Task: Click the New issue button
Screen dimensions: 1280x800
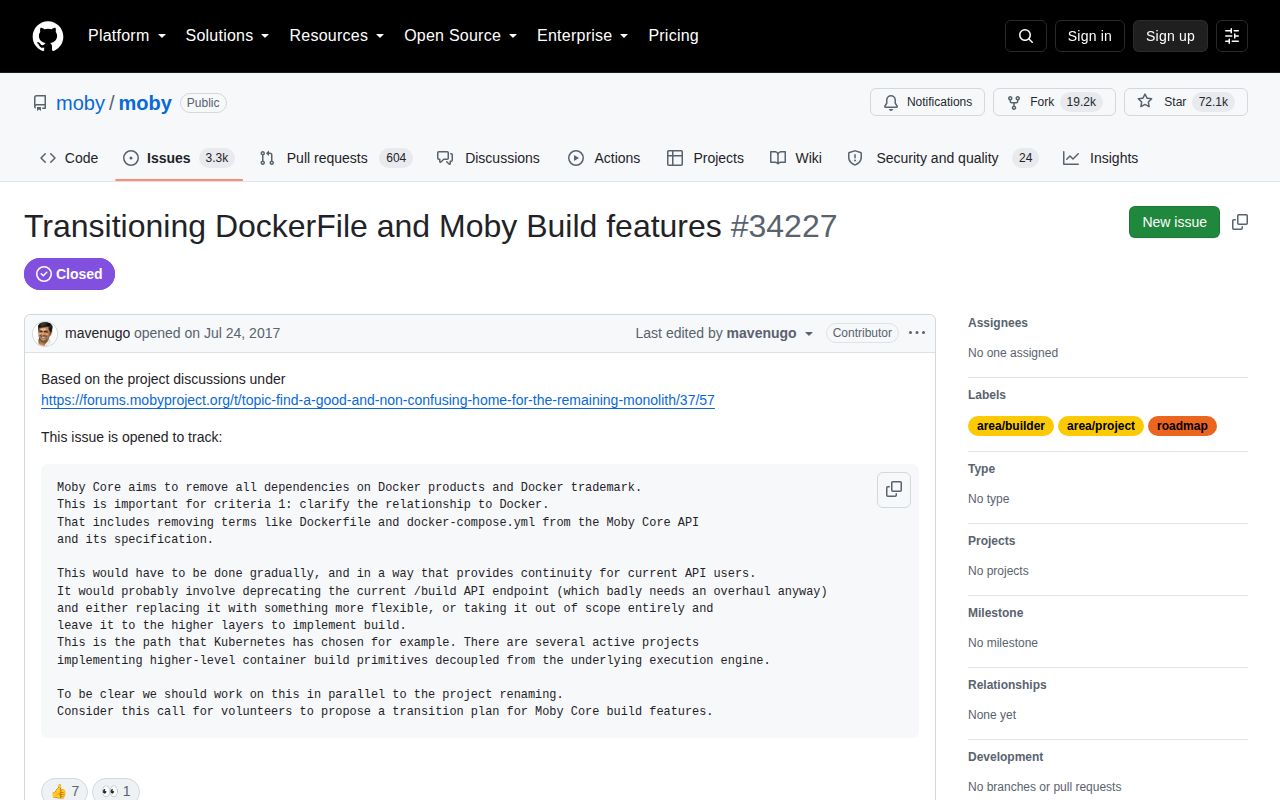Action: (x=1174, y=222)
